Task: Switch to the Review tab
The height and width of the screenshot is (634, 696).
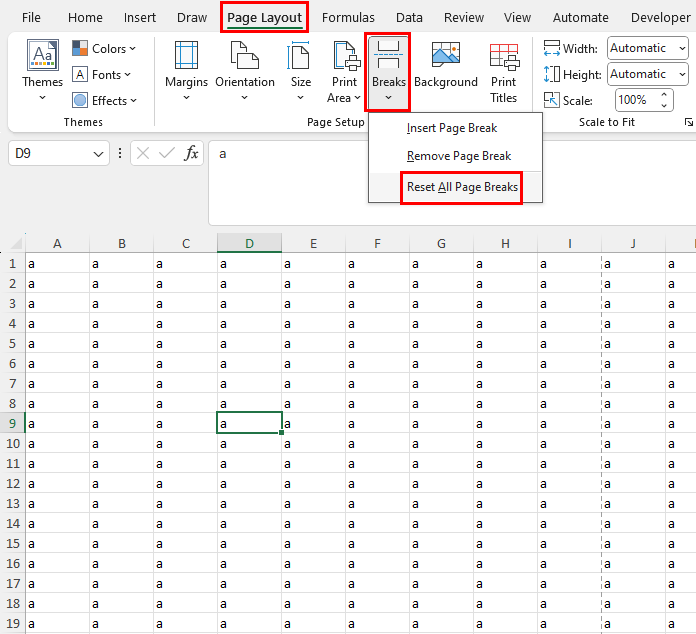Action: tap(464, 18)
